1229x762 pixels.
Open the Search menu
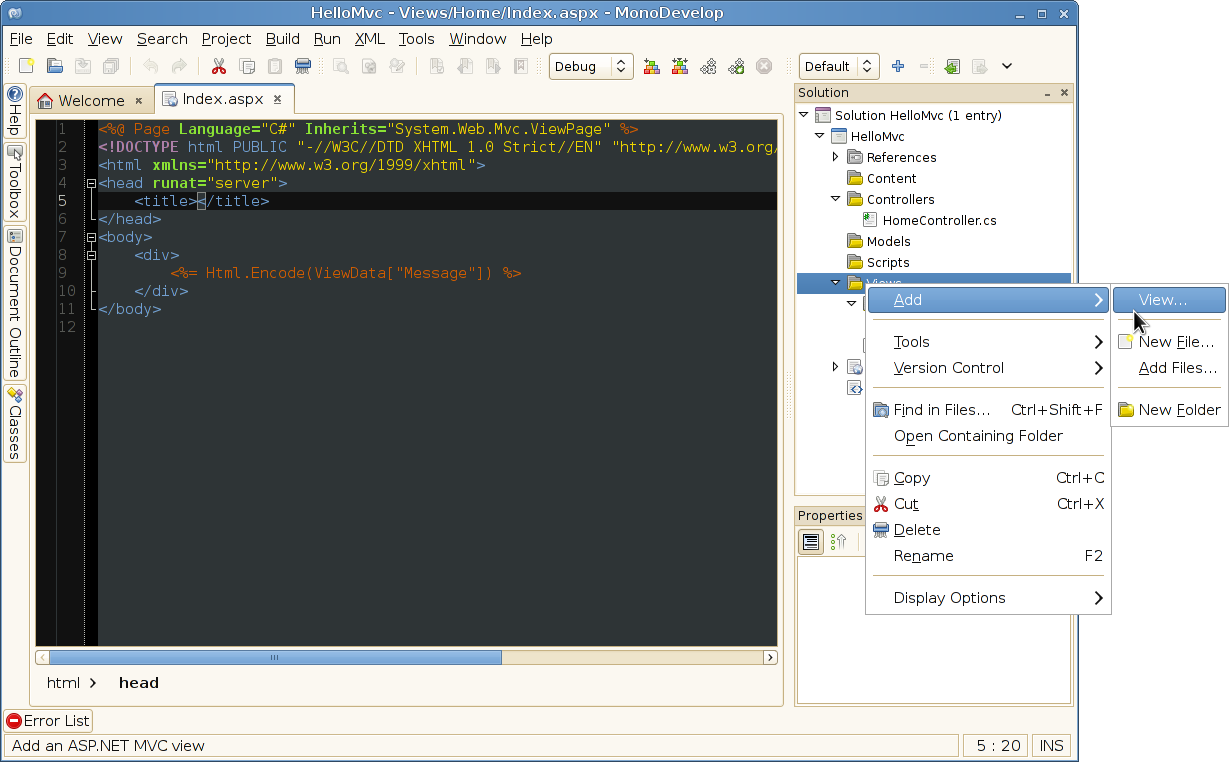(162, 38)
